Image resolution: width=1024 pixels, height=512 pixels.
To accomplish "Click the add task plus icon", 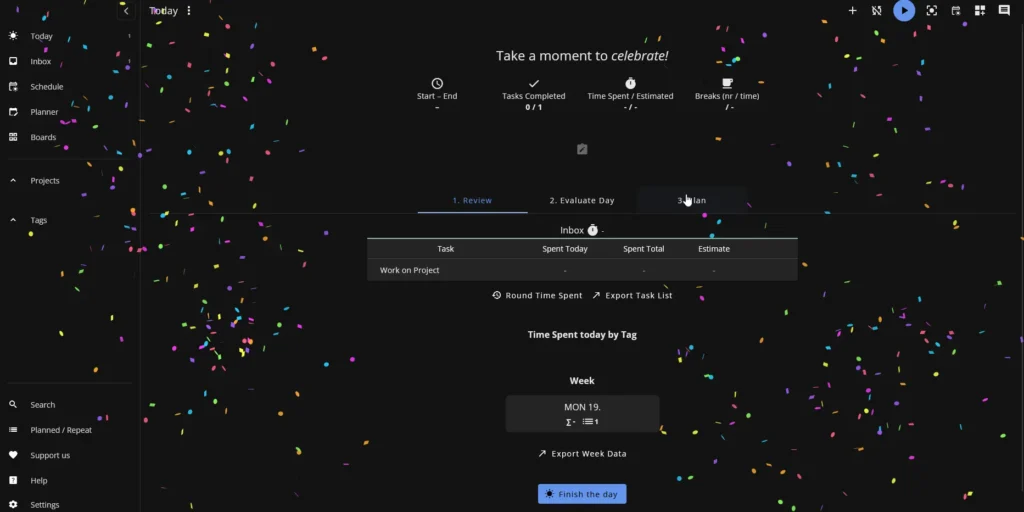I will 852,11.
